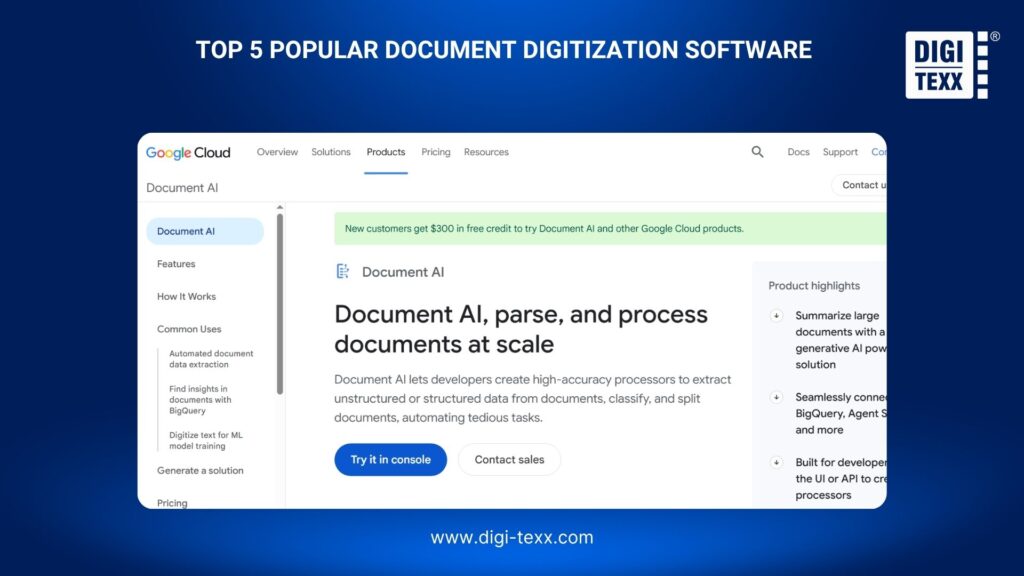1024x576 pixels.
Task: Open 'Automated document data extraction' sidebar link
Action: [211, 359]
